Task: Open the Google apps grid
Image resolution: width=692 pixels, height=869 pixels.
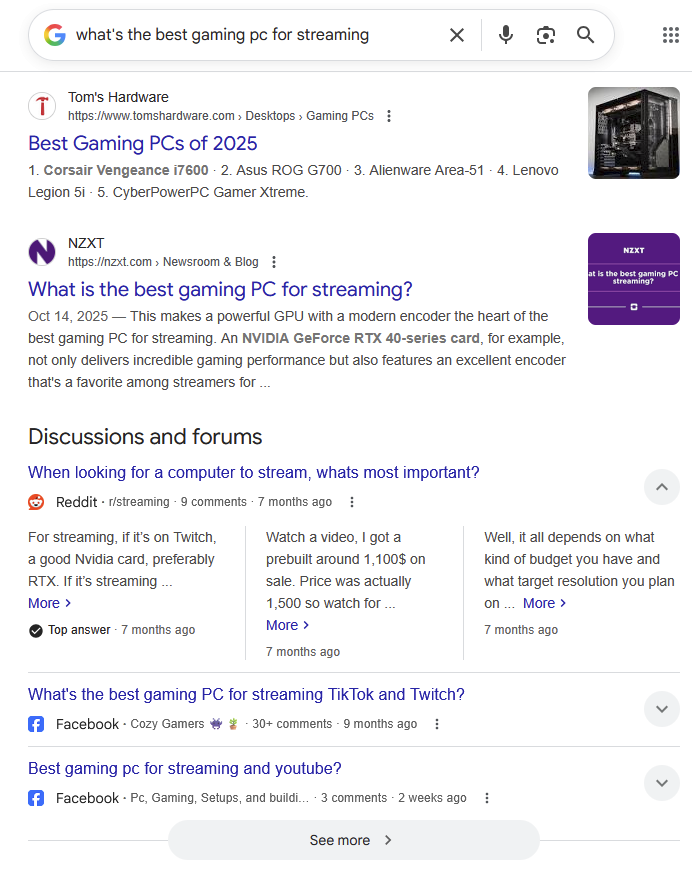Action: (x=671, y=35)
